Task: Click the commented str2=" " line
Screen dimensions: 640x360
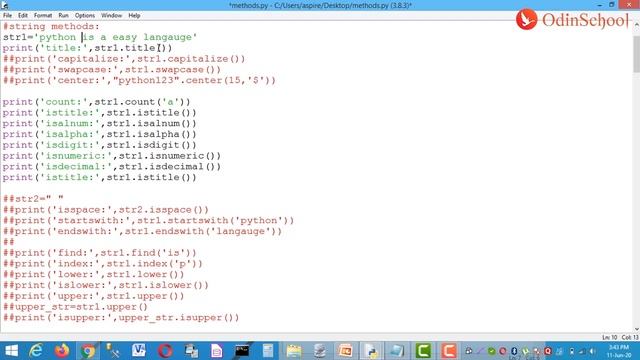Action: [33, 199]
